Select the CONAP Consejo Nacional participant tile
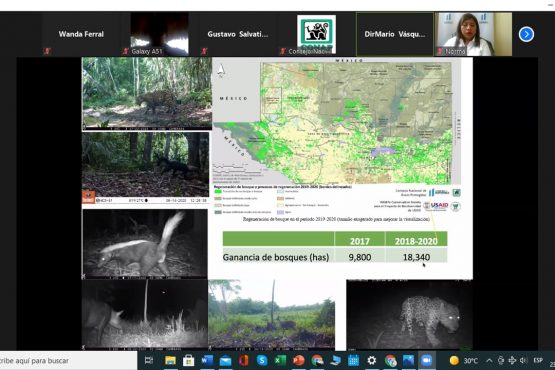 [316, 34]
